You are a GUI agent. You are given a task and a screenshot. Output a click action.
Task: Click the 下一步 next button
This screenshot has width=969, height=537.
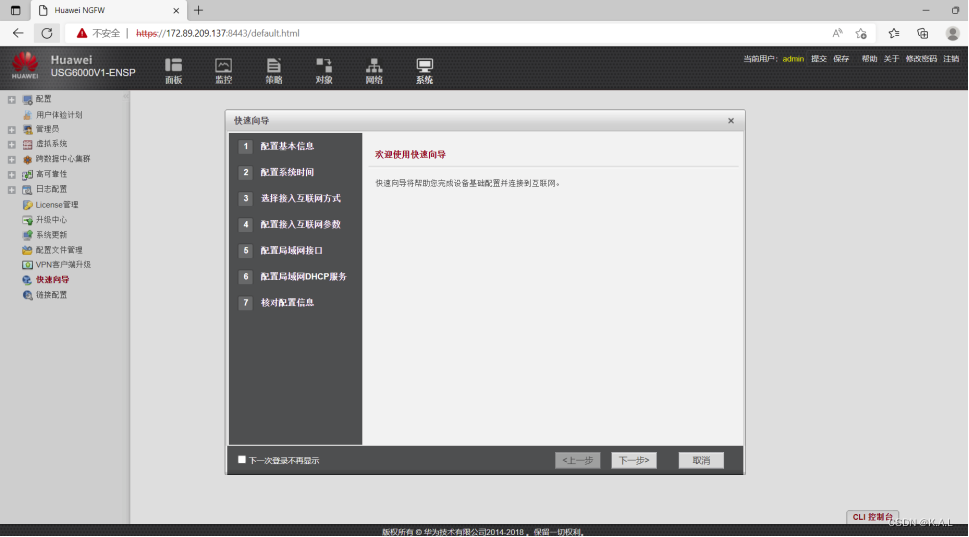pos(634,460)
